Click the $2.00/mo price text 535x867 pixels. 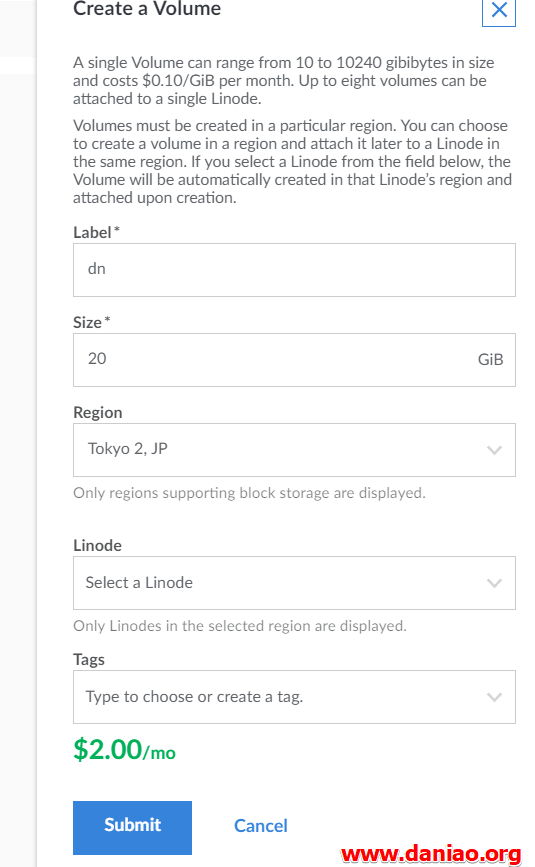[124, 750]
